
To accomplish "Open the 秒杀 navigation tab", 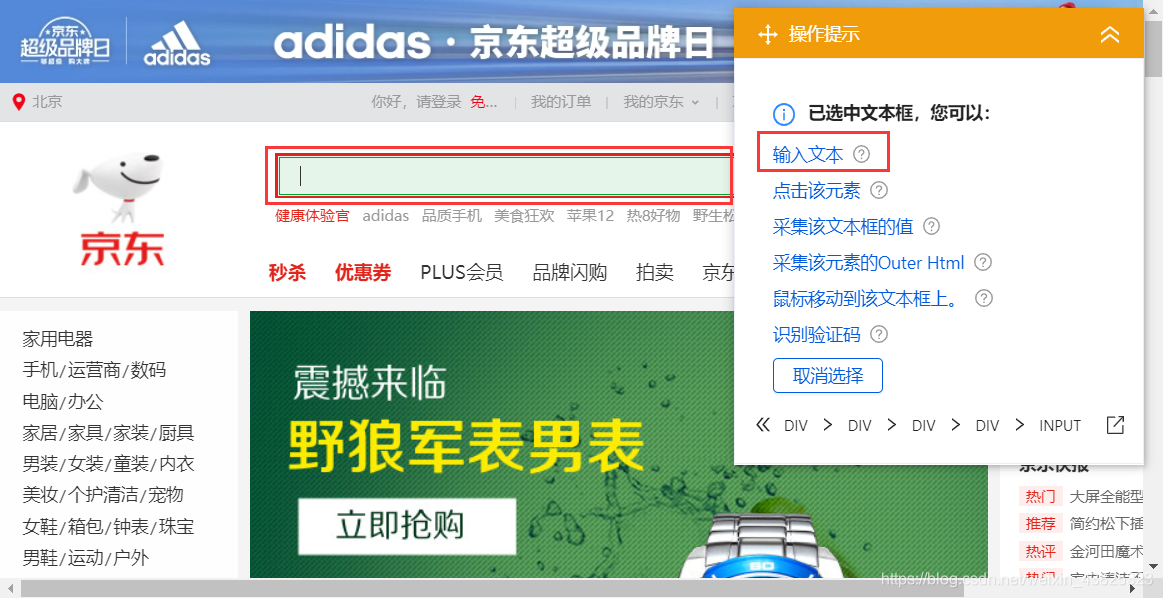I will (287, 272).
